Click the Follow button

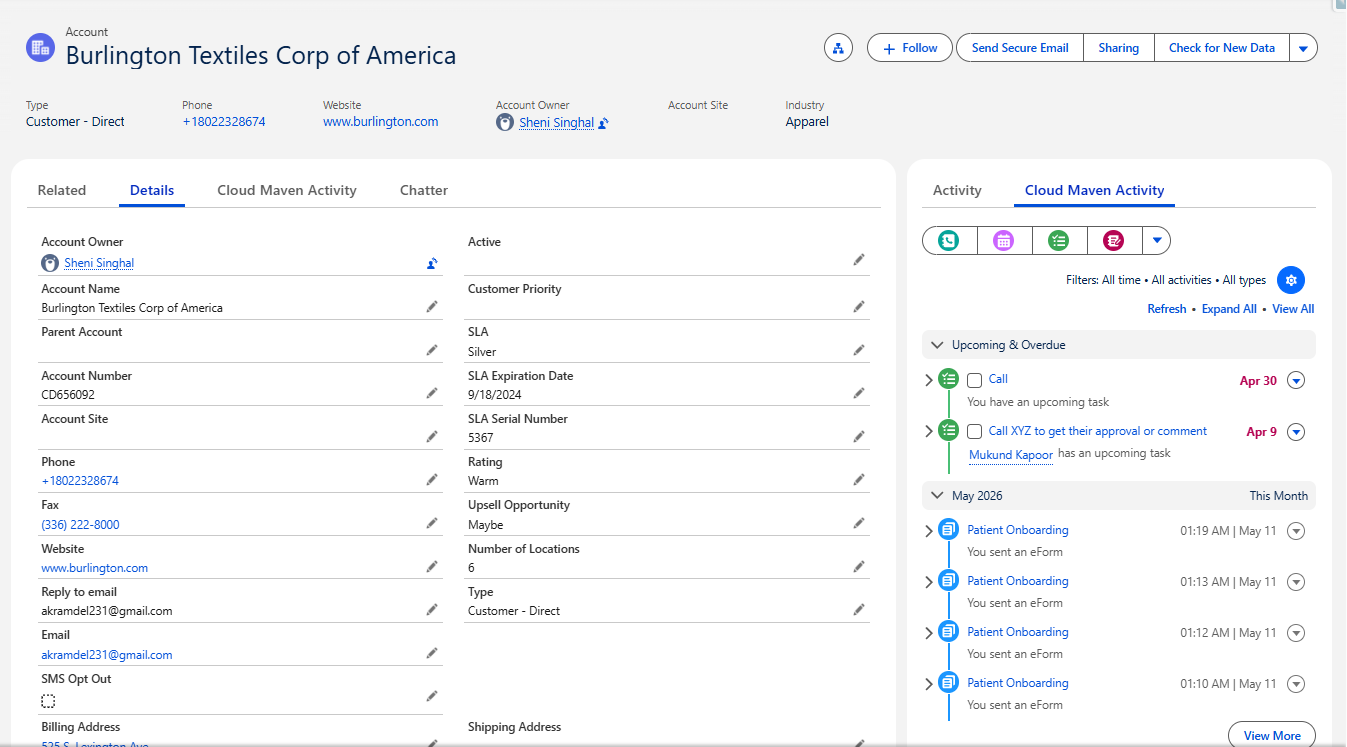pos(910,48)
